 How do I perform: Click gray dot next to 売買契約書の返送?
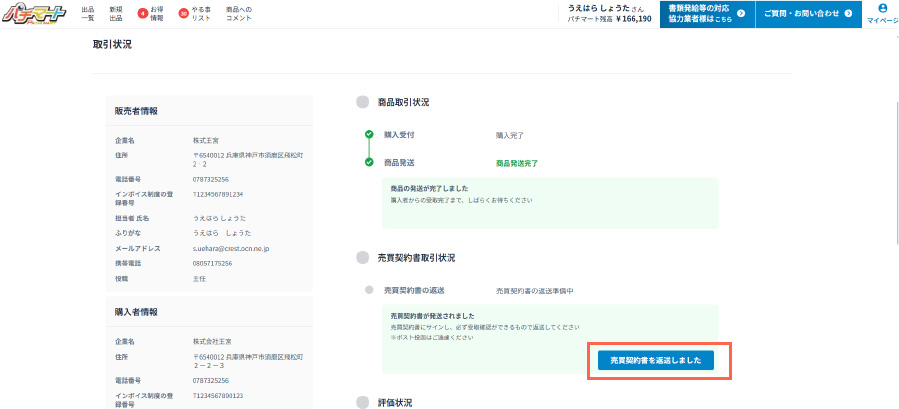(x=369, y=290)
